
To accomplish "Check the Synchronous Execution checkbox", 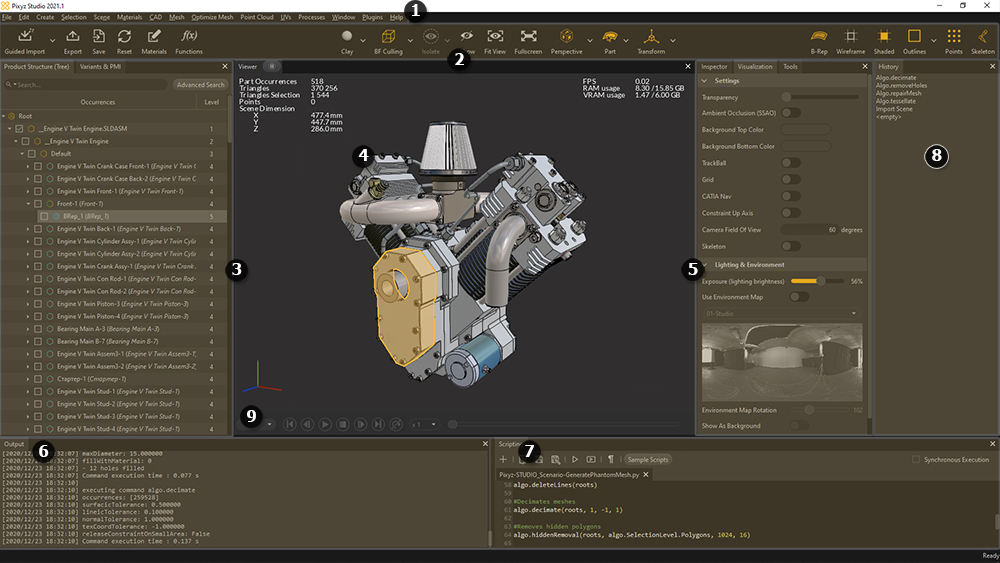I will tap(916, 459).
